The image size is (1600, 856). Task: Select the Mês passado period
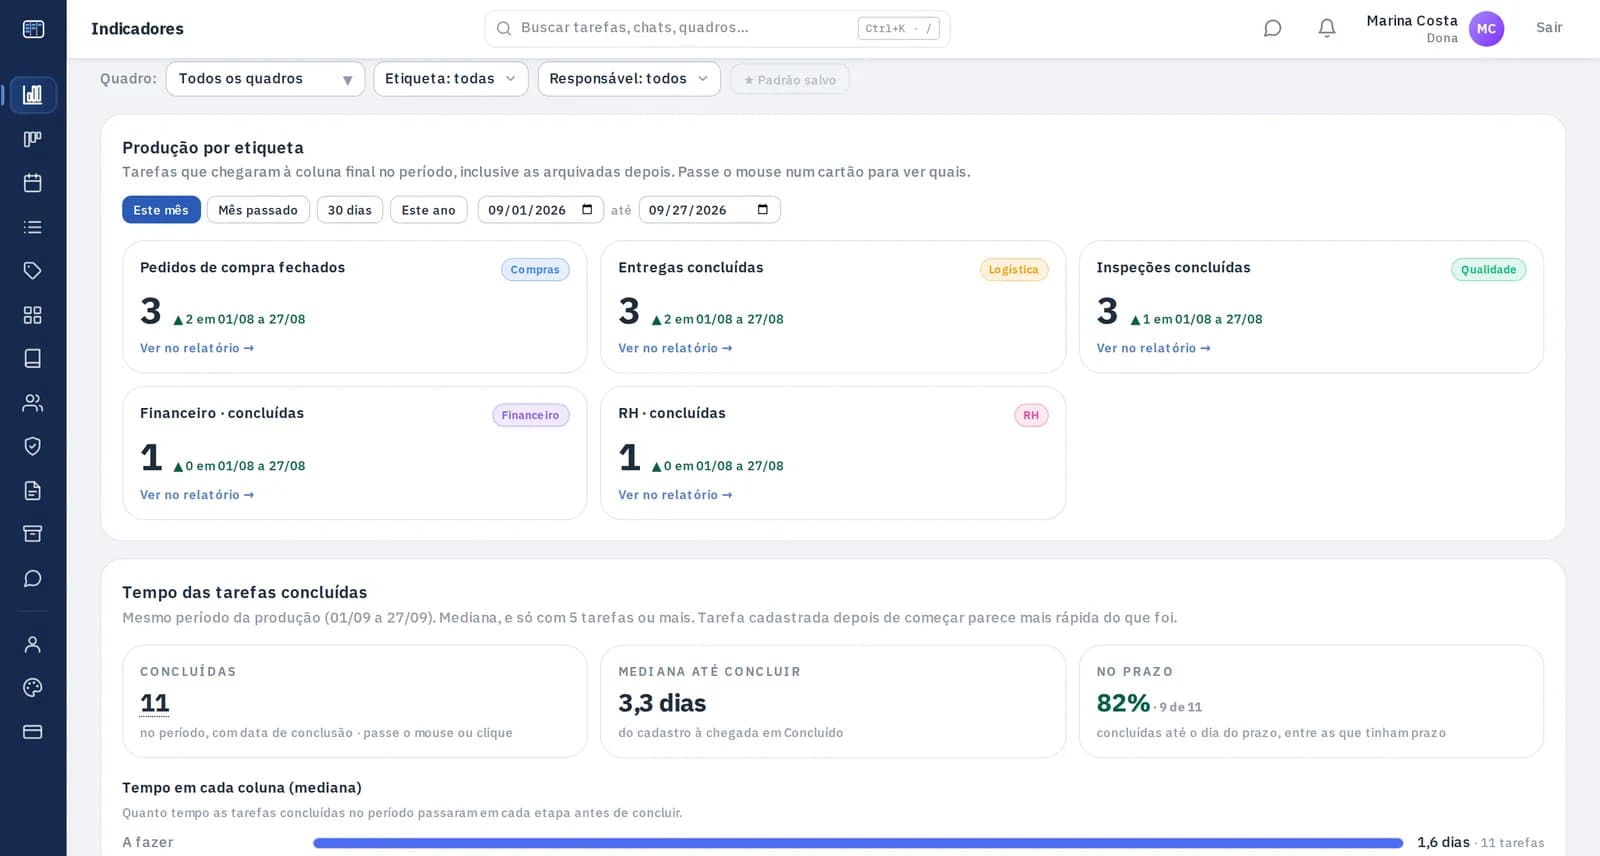click(x=258, y=210)
